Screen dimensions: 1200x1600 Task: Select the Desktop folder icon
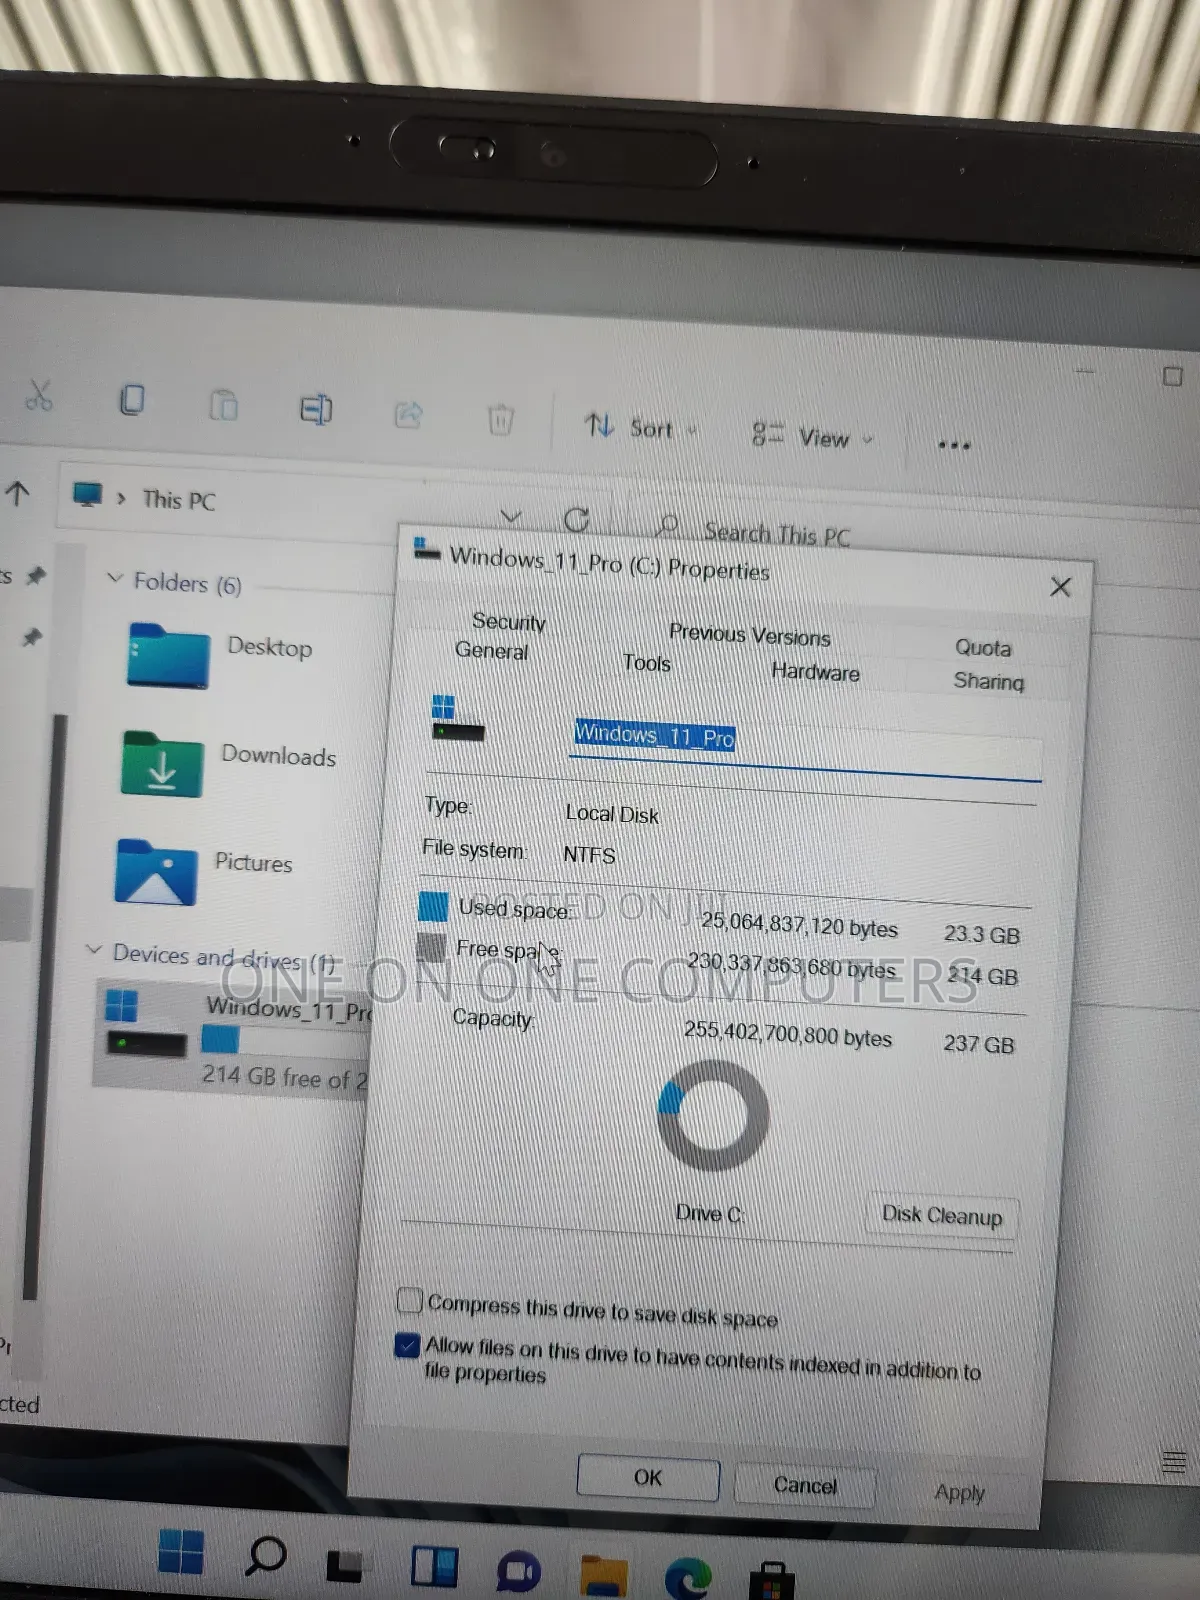click(x=168, y=656)
